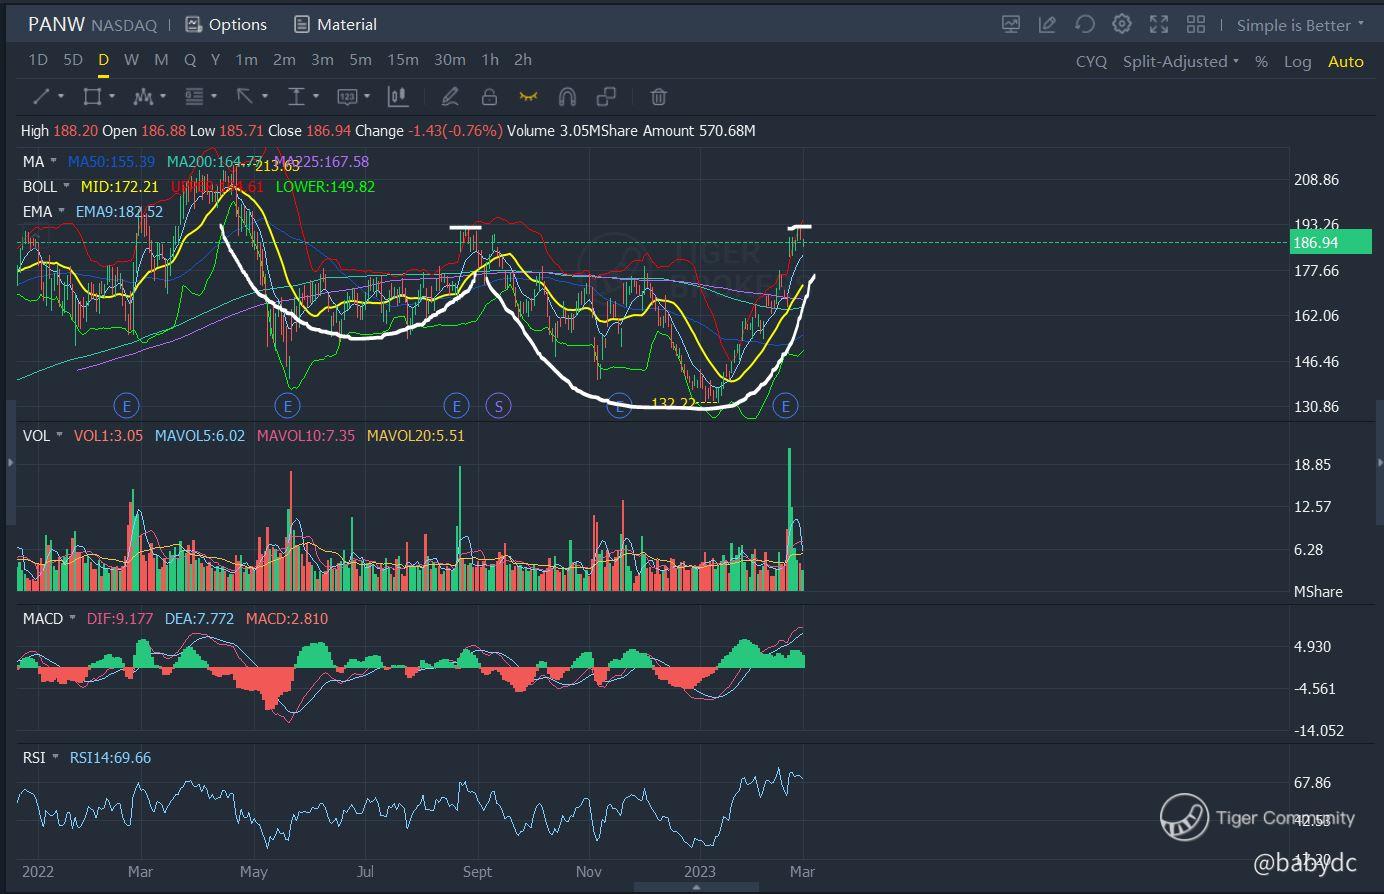Select the pencil annotation tool

click(450, 97)
